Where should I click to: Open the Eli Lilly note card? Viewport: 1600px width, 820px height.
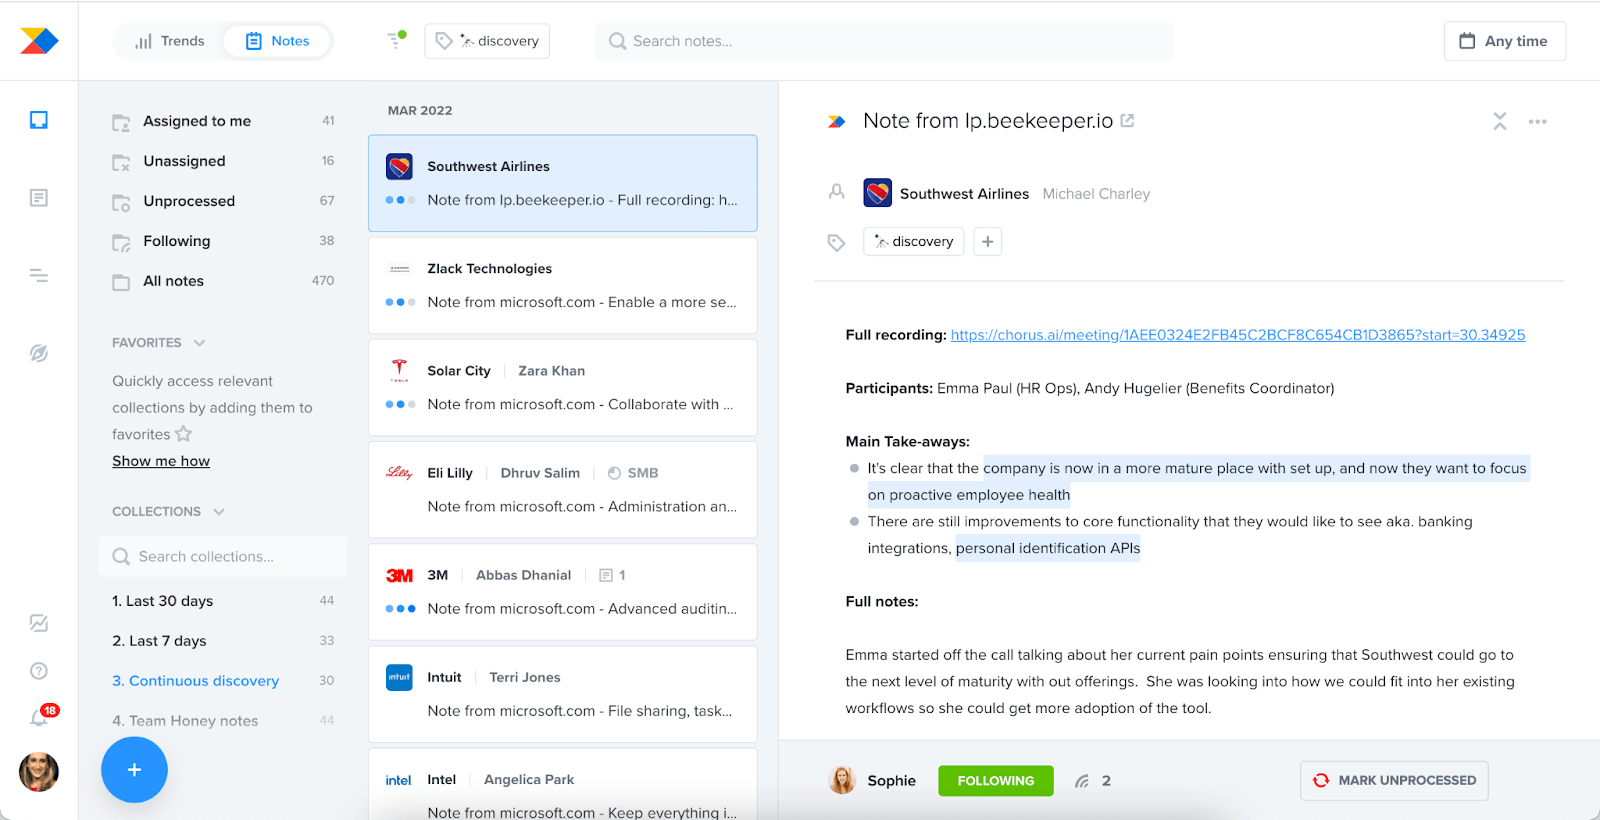click(563, 490)
